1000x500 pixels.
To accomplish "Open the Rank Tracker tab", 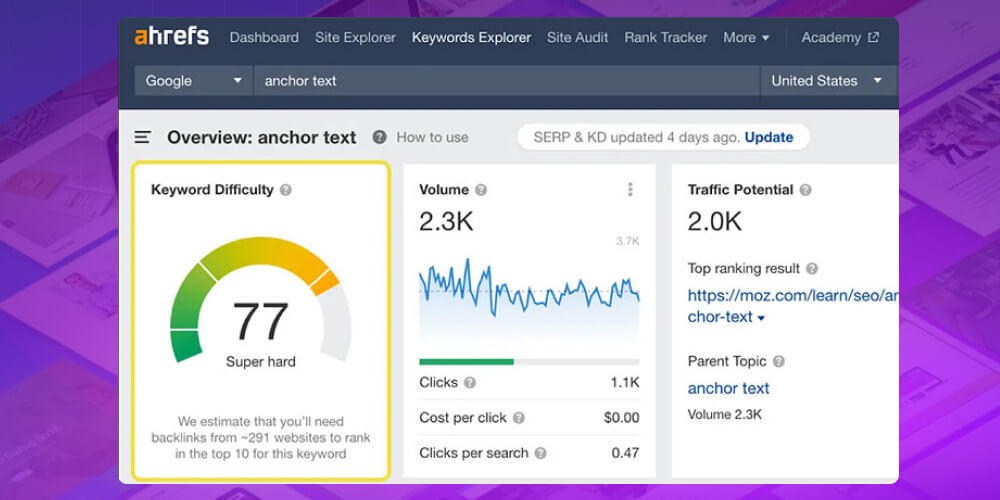I will (665, 38).
